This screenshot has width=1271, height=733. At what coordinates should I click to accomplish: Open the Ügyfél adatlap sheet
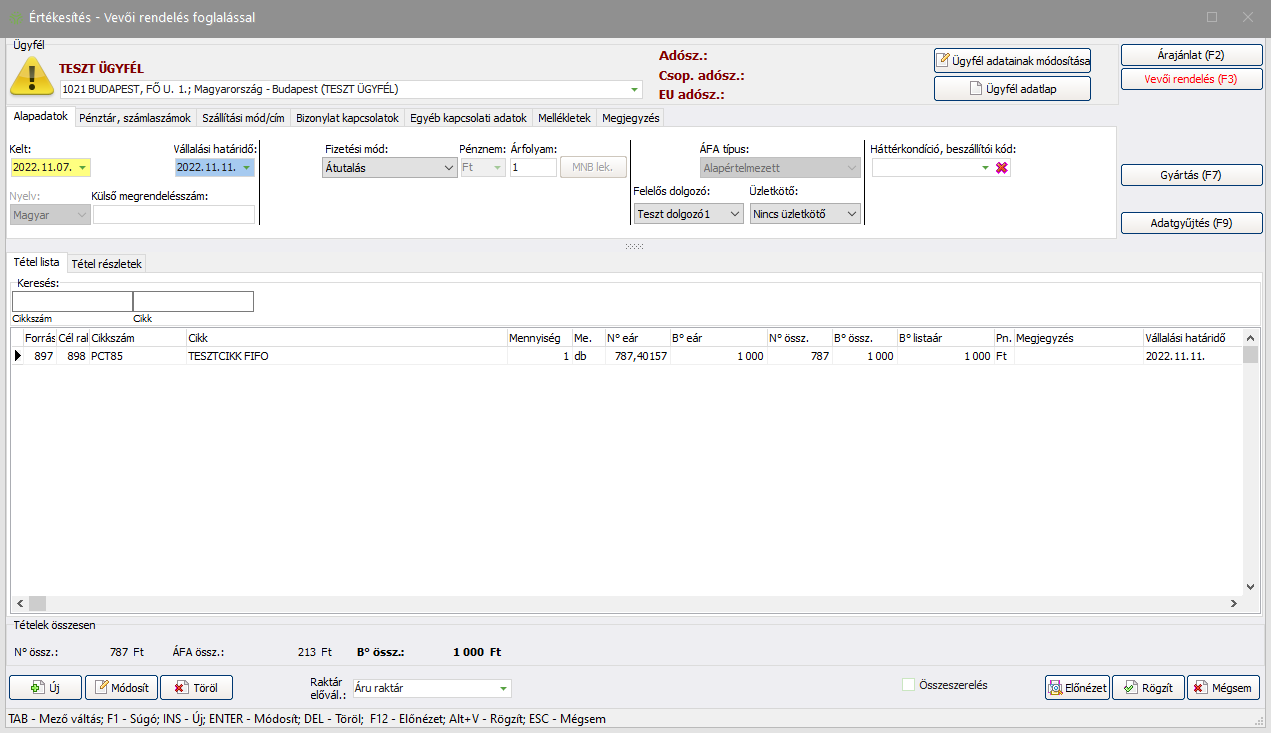pyautogui.click(x=1012, y=89)
